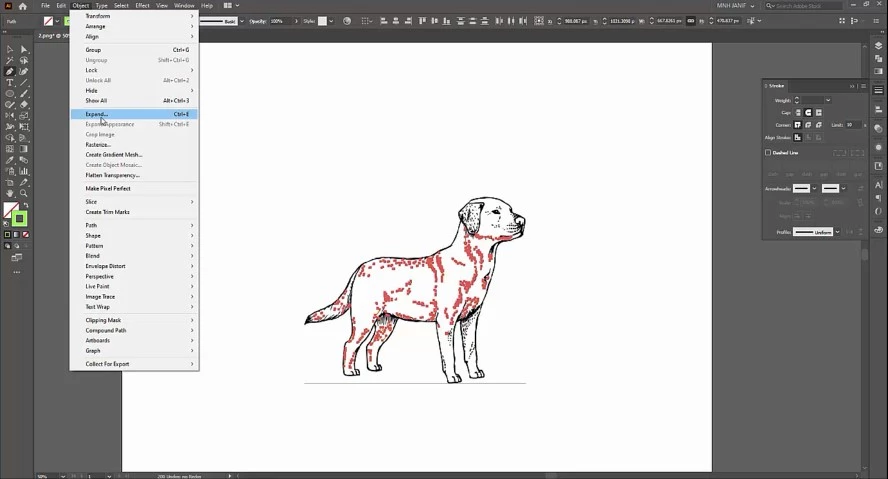Open the Clipping Mask submenu

[x=134, y=320]
